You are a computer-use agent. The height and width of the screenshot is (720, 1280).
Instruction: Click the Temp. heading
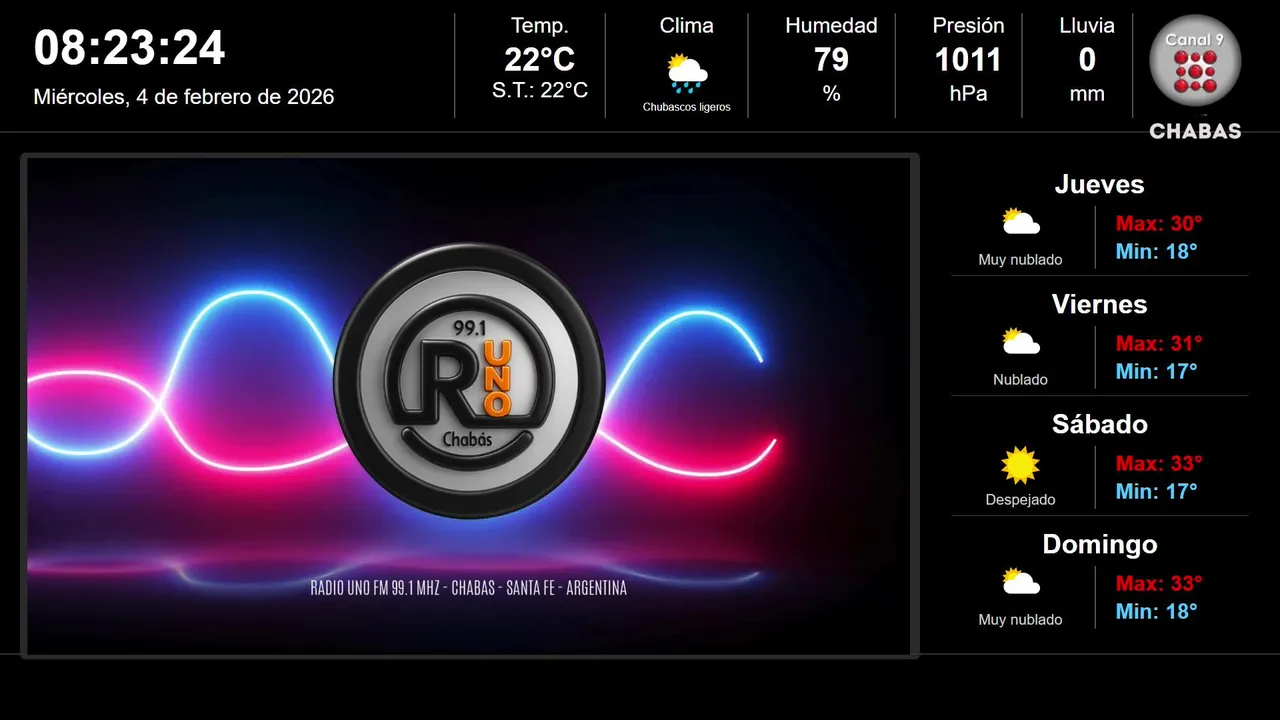[x=540, y=26]
